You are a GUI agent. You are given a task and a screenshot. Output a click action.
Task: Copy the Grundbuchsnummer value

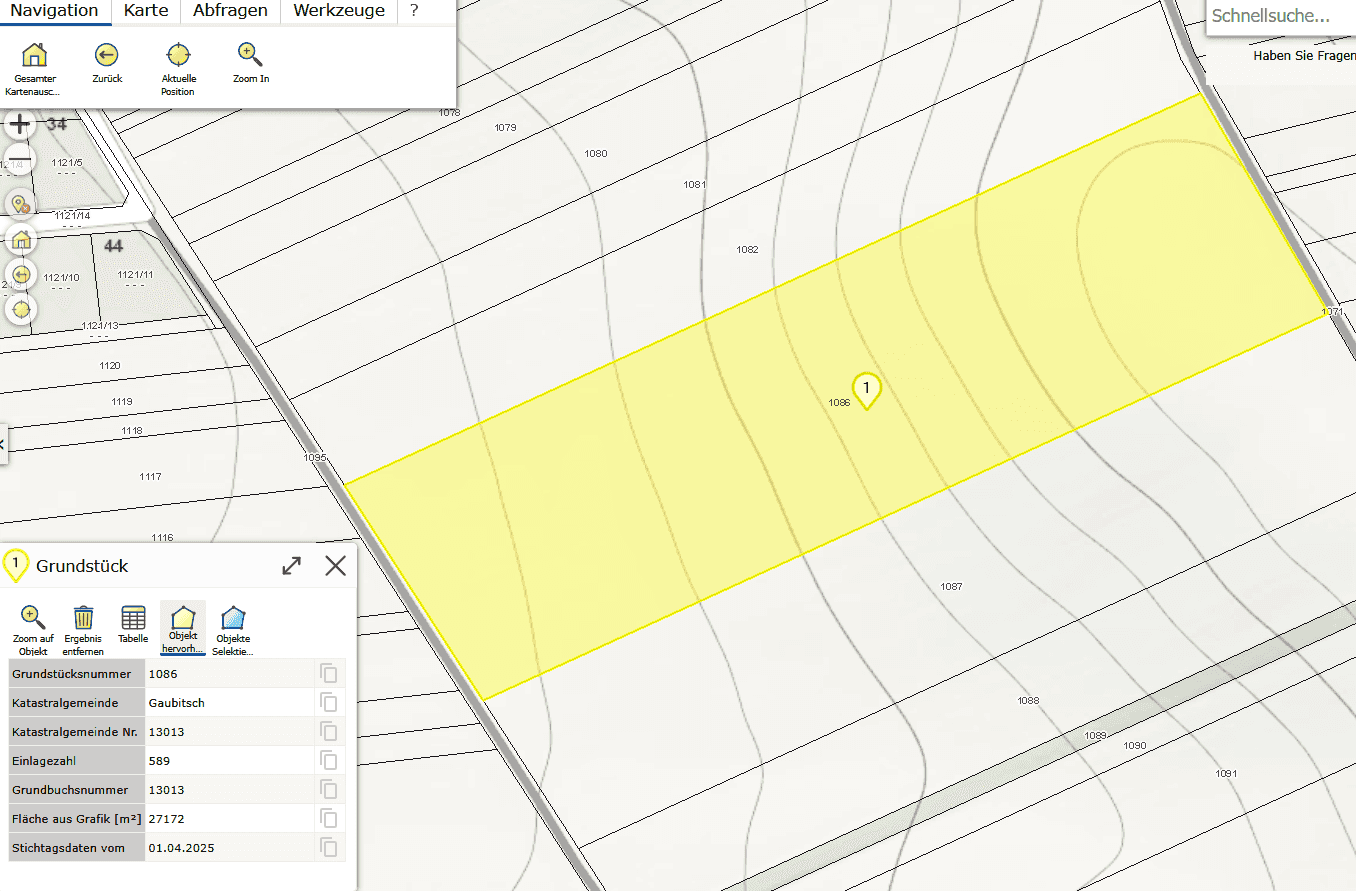329,790
